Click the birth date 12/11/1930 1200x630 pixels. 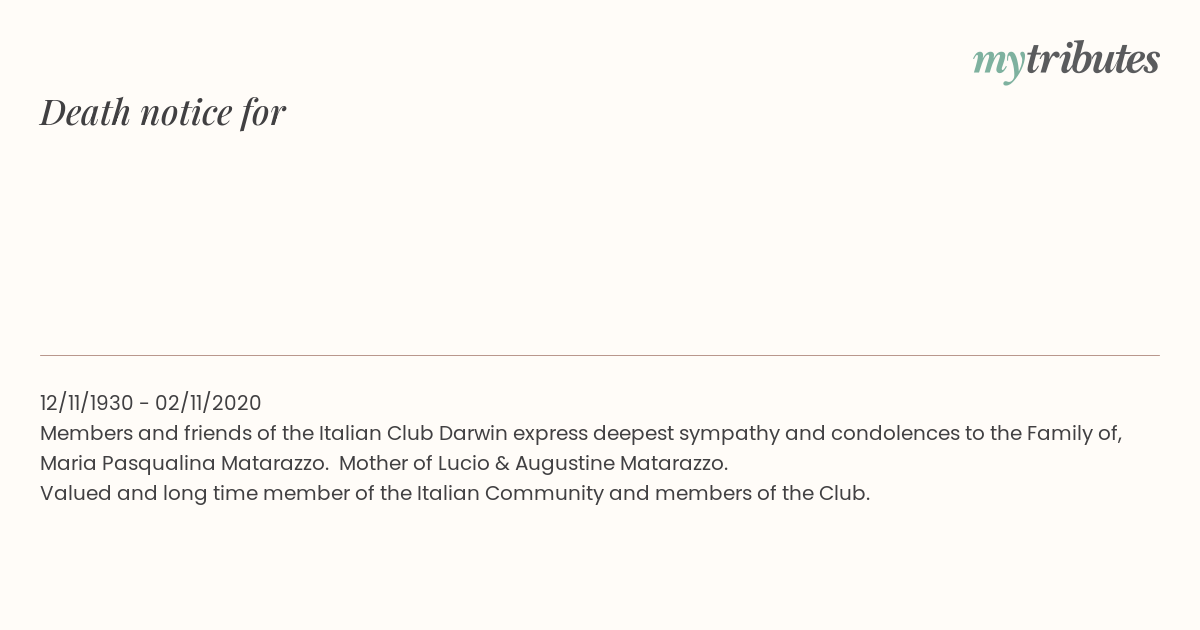click(x=86, y=403)
